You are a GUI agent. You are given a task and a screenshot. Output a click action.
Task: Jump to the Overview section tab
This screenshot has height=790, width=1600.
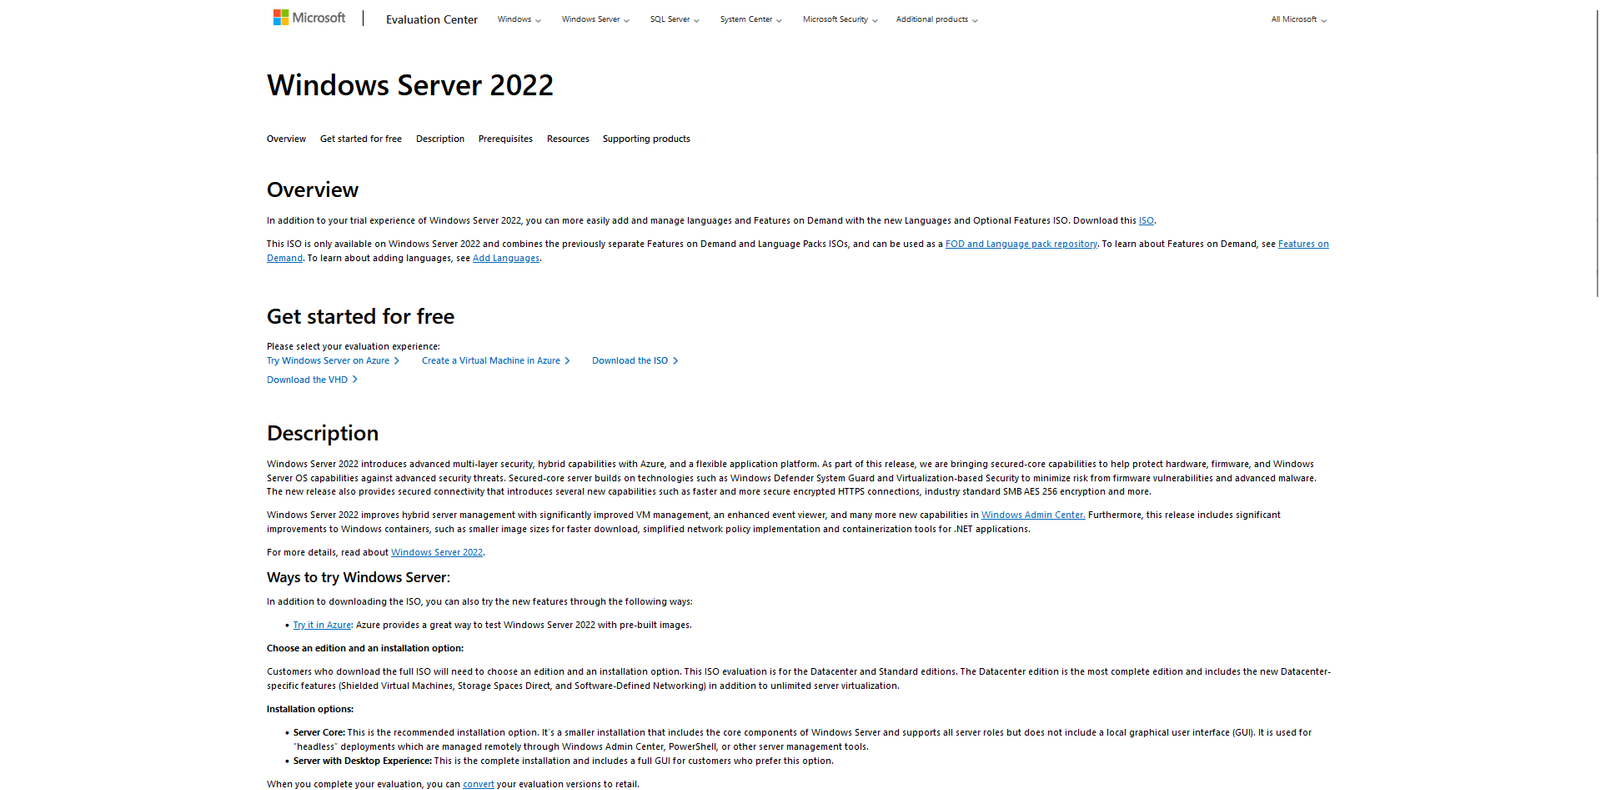(x=286, y=139)
